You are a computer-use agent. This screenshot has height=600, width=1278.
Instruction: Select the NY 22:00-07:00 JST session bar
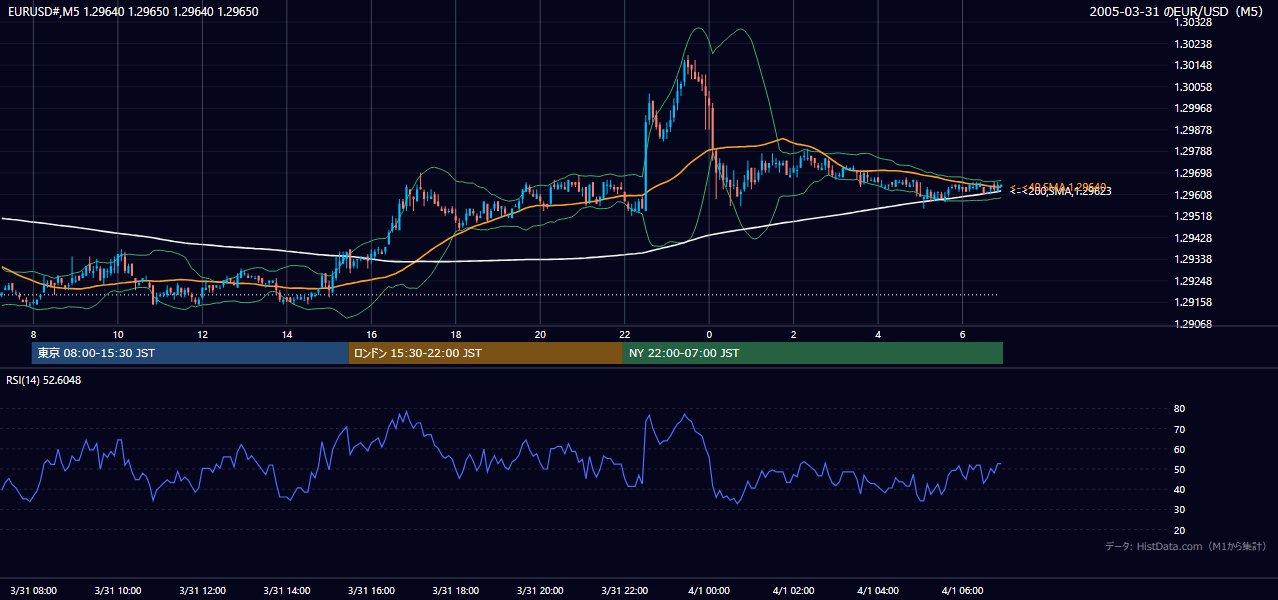[x=813, y=353]
